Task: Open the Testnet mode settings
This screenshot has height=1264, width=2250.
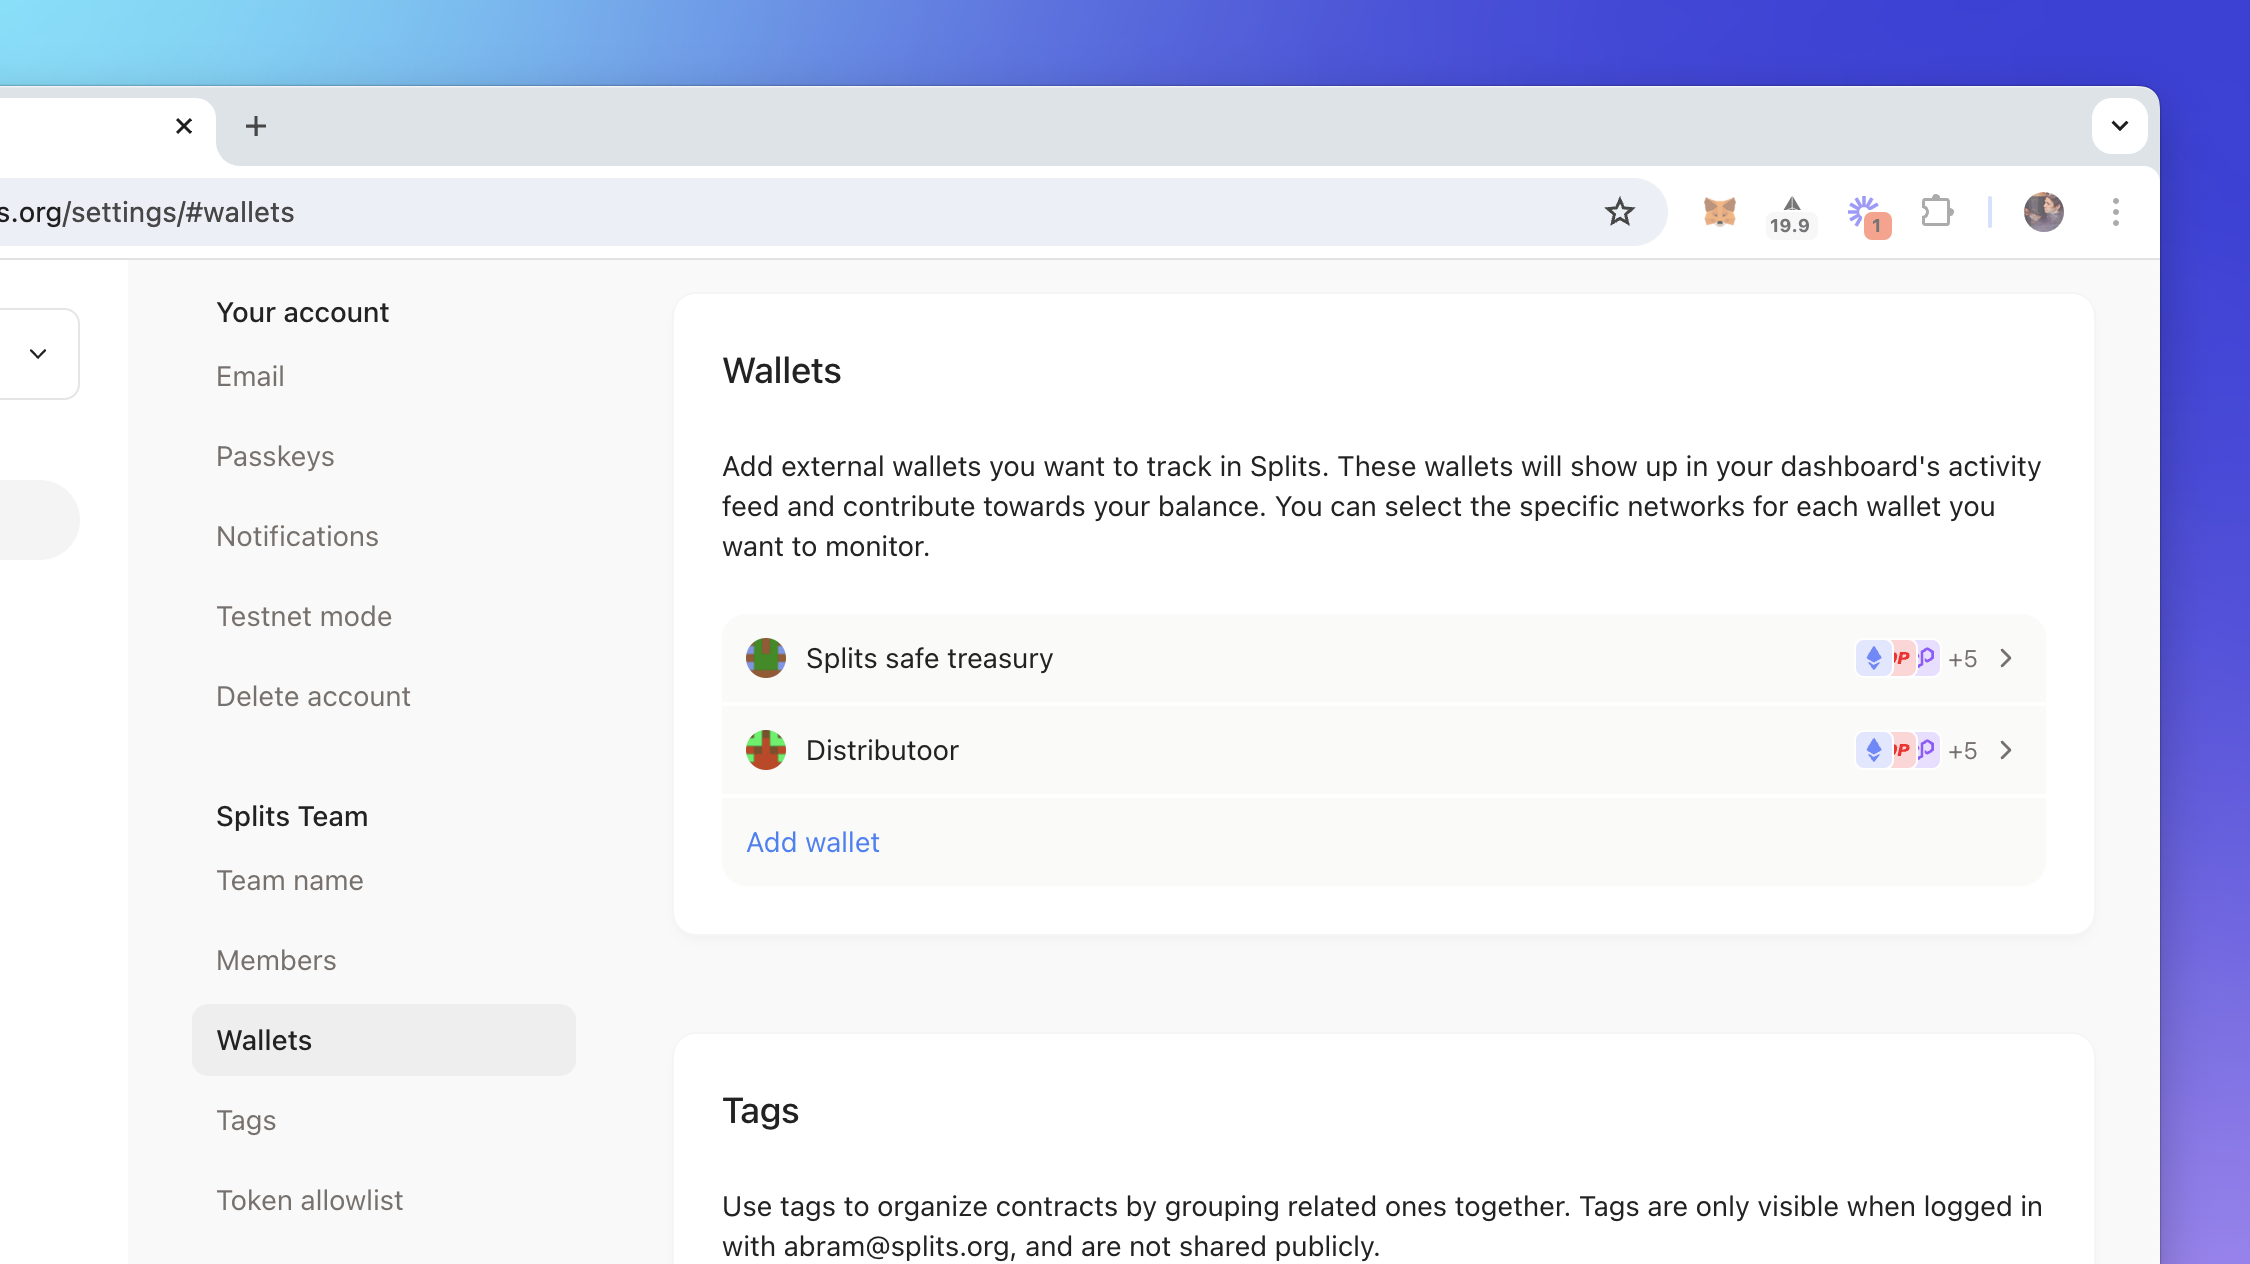Action: pyautogui.click(x=304, y=616)
